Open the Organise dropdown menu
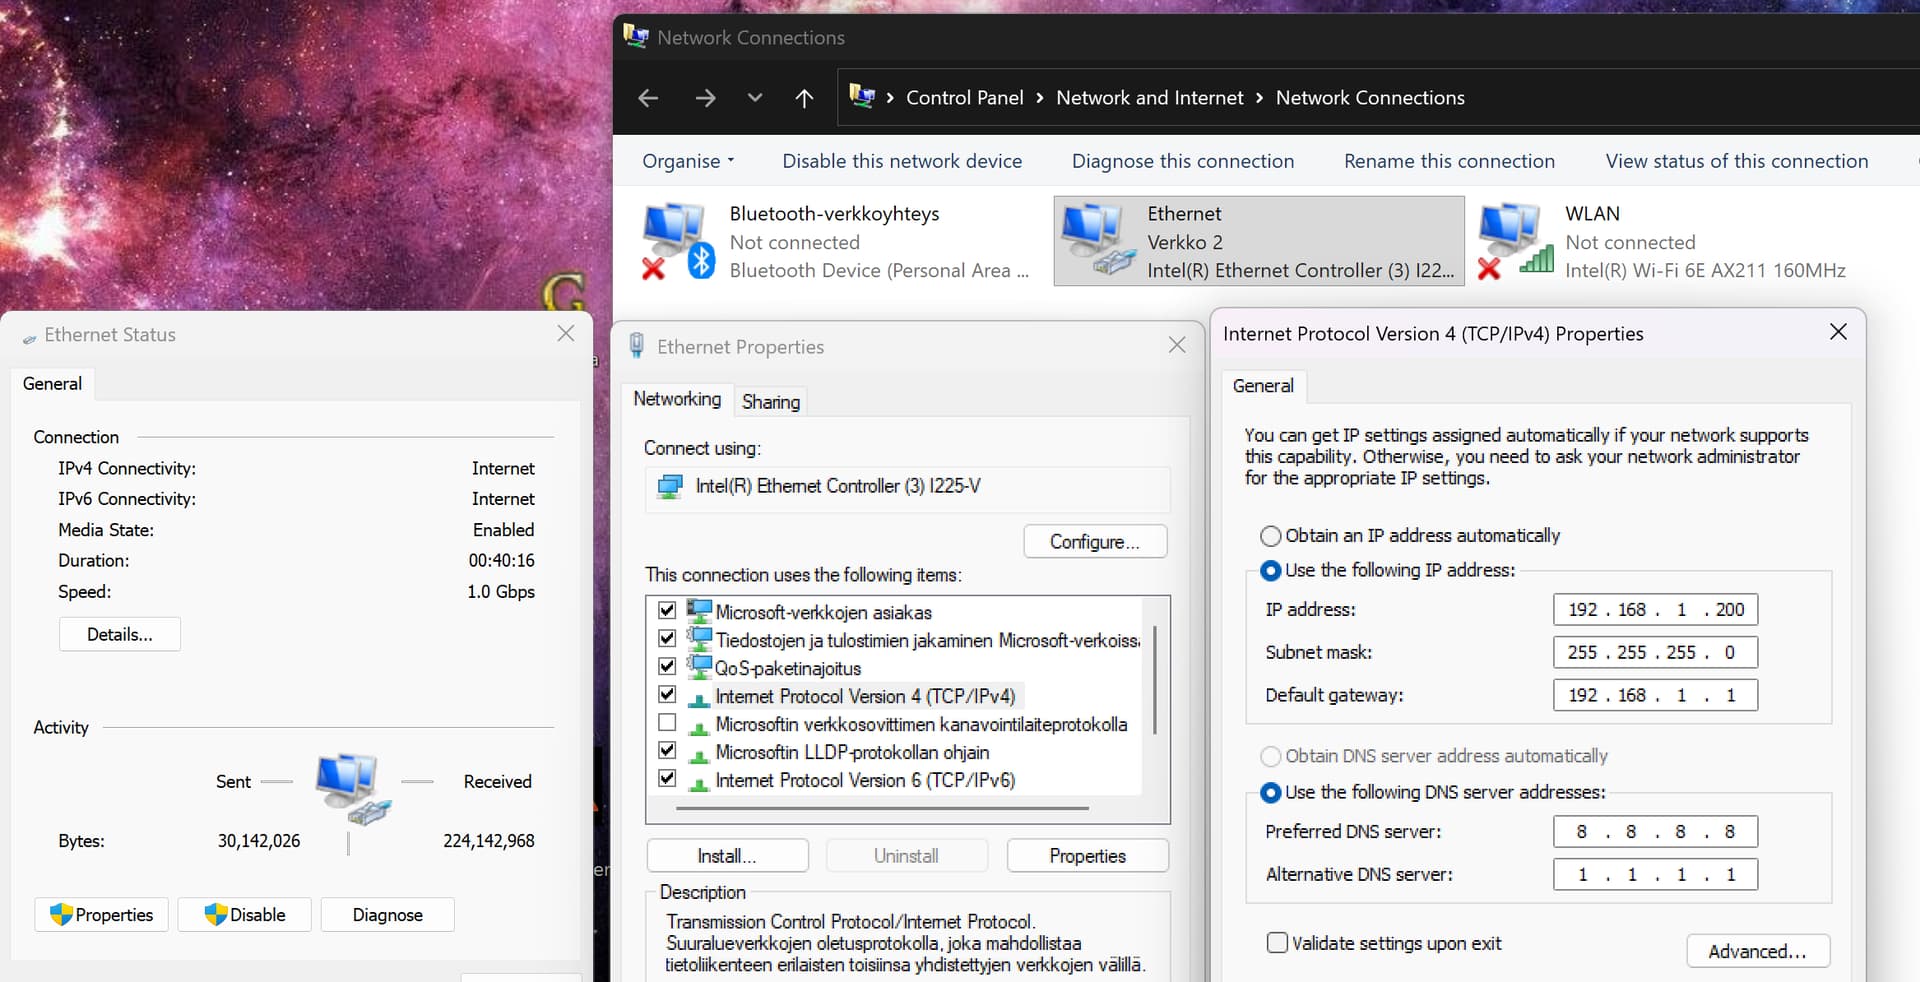The image size is (1920, 982). pyautogui.click(x=688, y=161)
